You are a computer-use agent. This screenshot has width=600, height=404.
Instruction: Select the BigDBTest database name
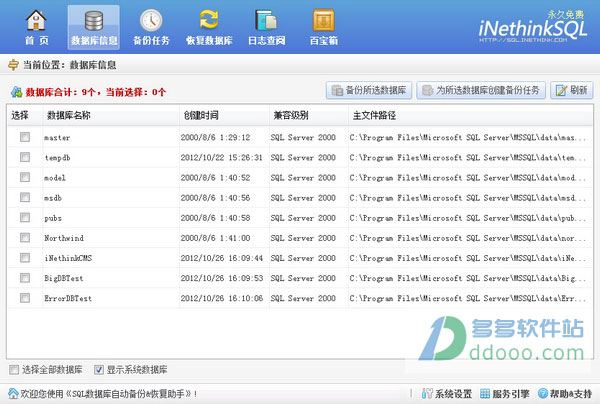(64, 278)
